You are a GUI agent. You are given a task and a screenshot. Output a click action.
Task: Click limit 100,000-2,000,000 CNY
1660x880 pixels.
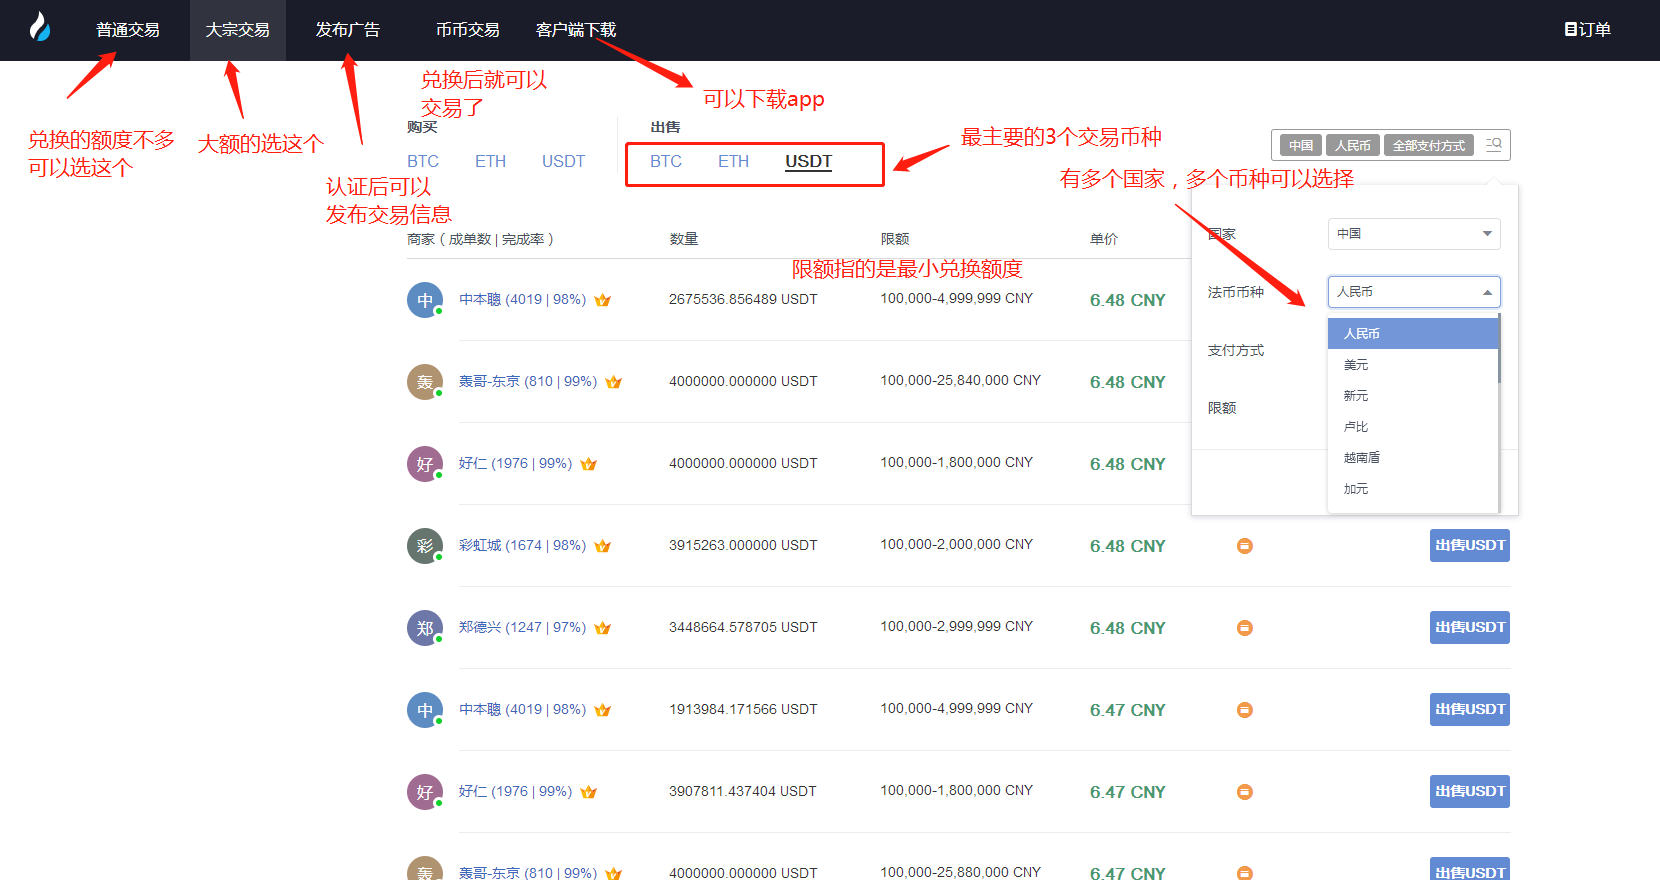(x=956, y=545)
